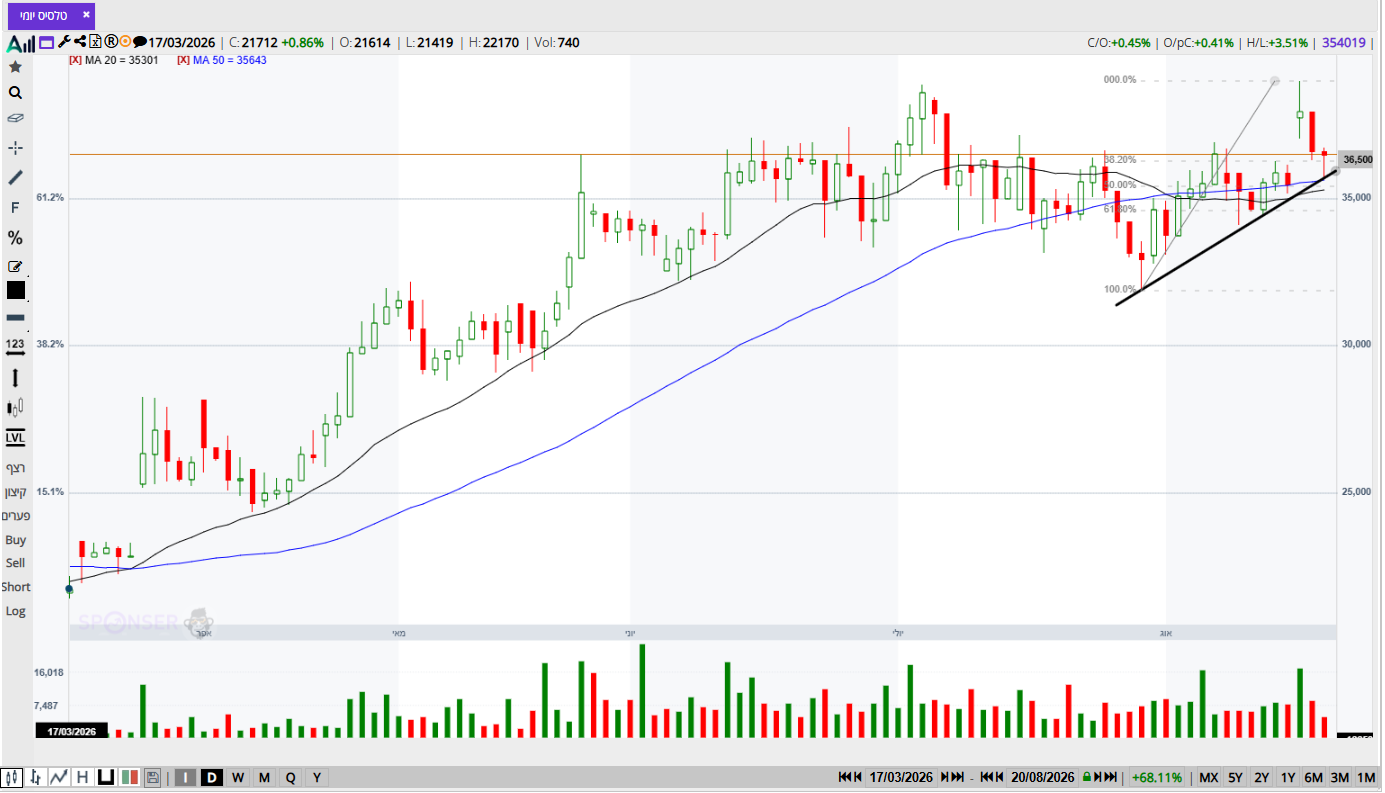Set chart range to 5Y

coord(1235,777)
